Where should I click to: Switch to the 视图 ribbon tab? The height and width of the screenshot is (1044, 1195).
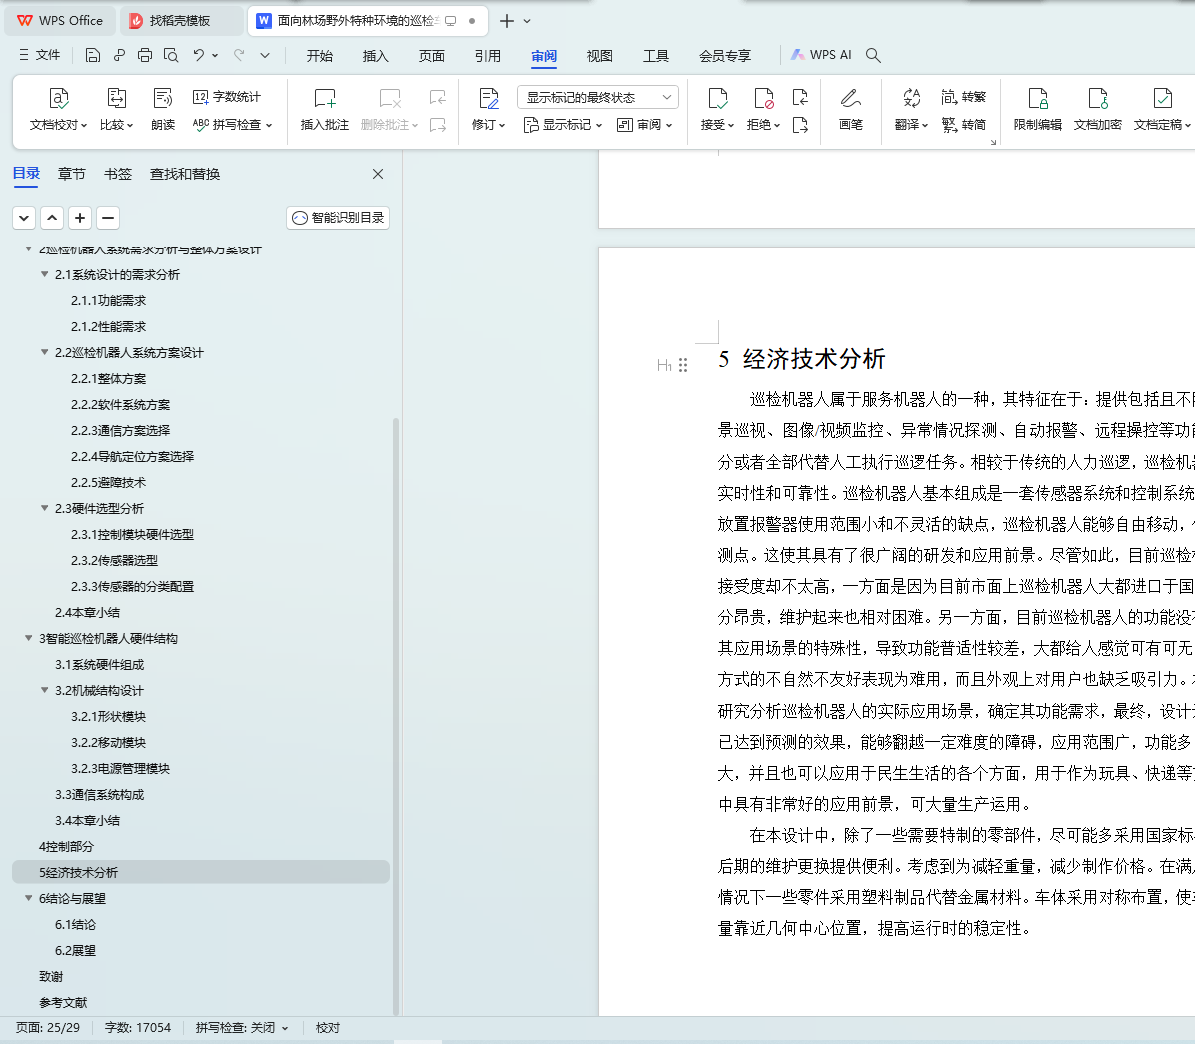(600, 56)
